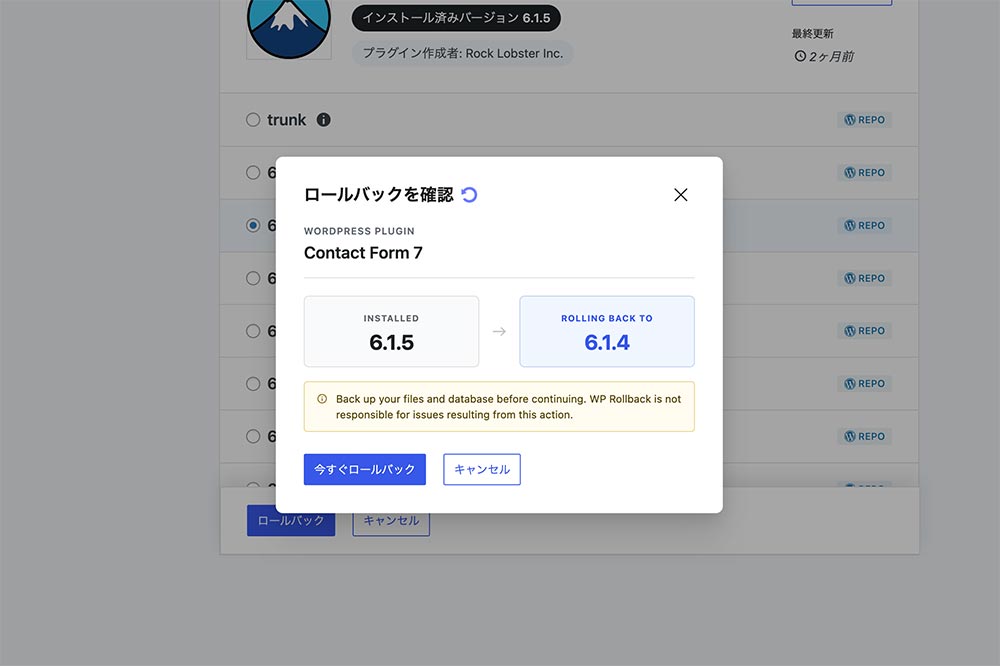This screenshot has width=1000, height=666.
Task: Confirm with the 今すぐロールバック button
Action: (365, 469)
